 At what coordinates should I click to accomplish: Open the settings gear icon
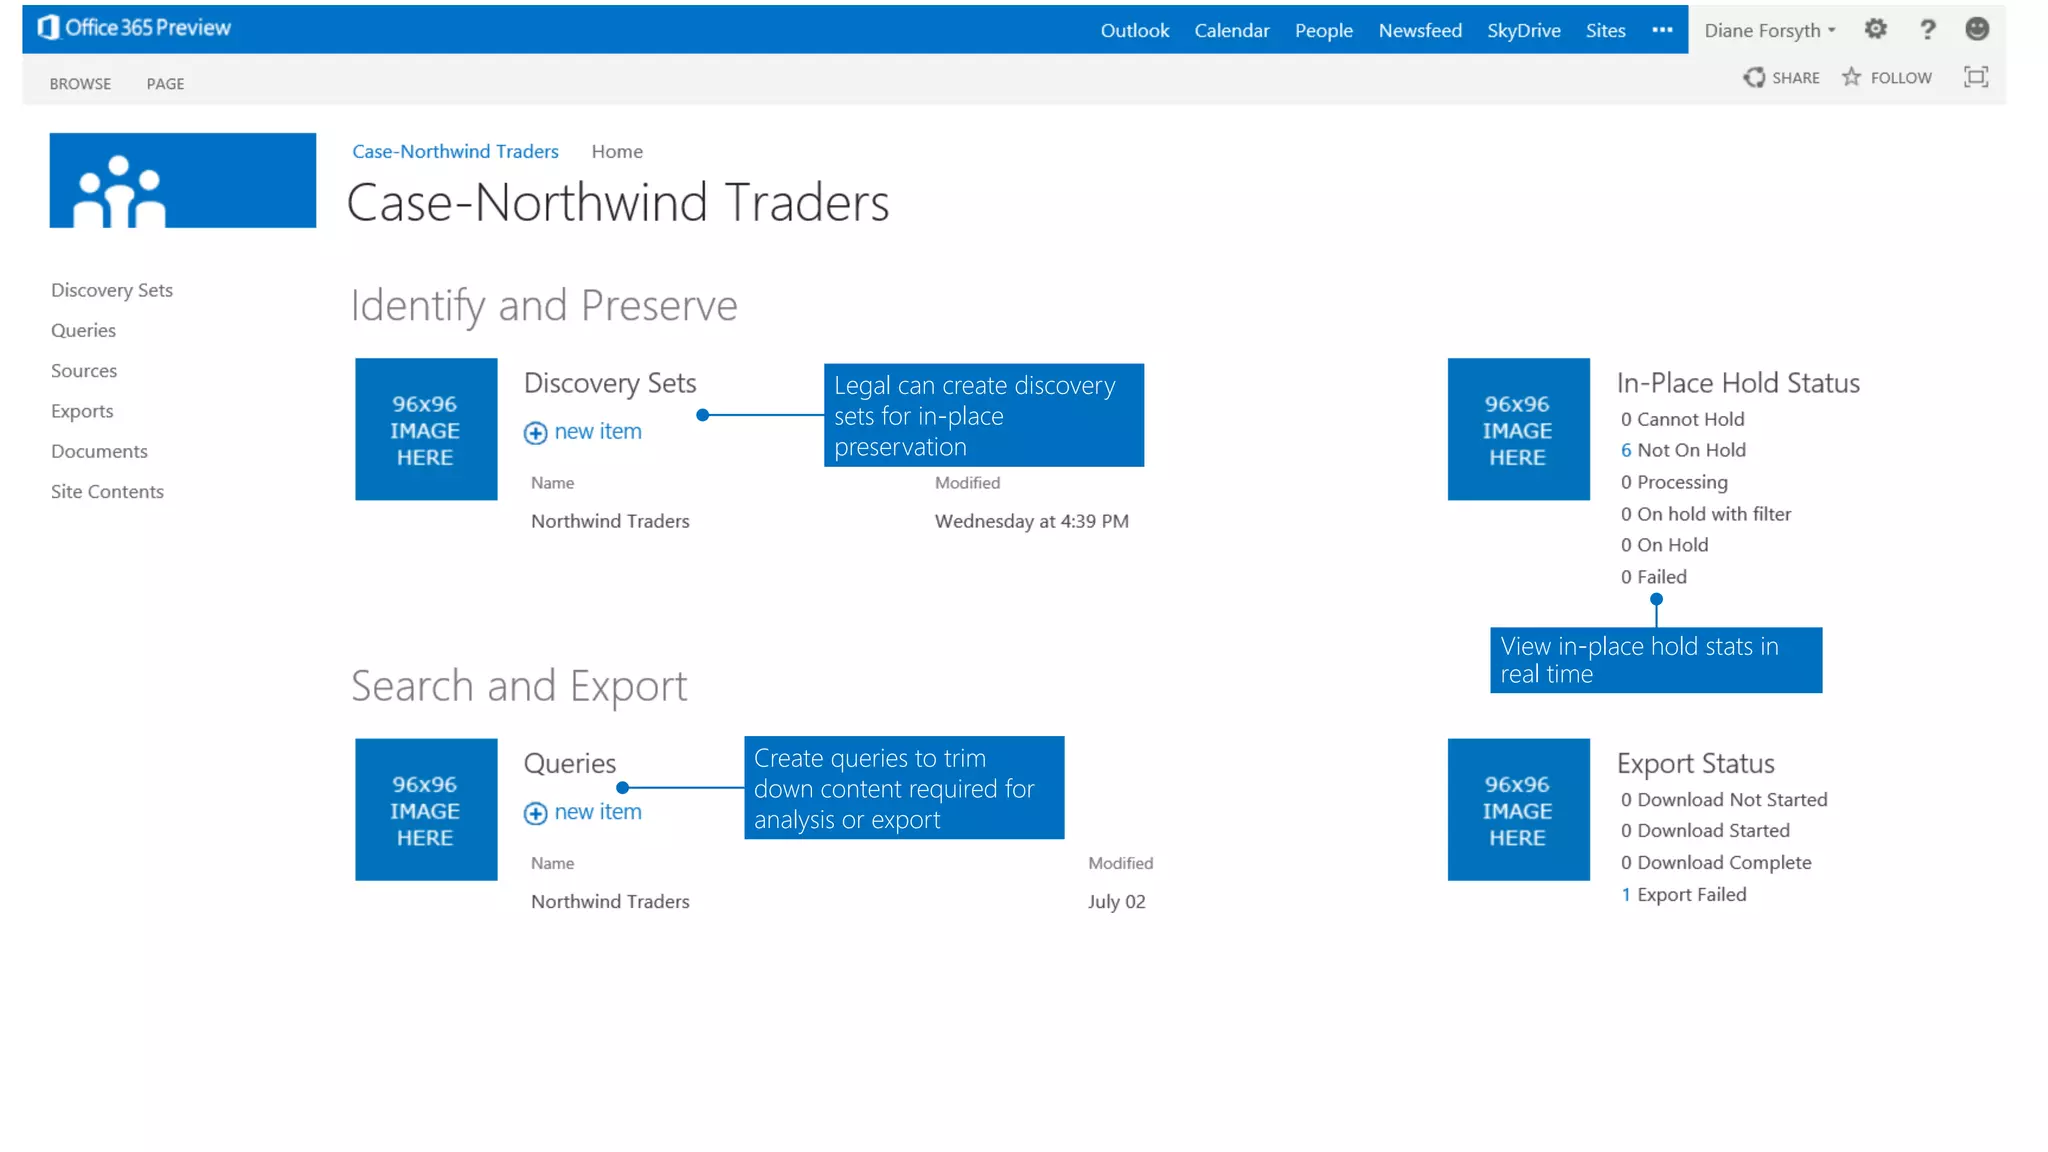[1876, 29]
